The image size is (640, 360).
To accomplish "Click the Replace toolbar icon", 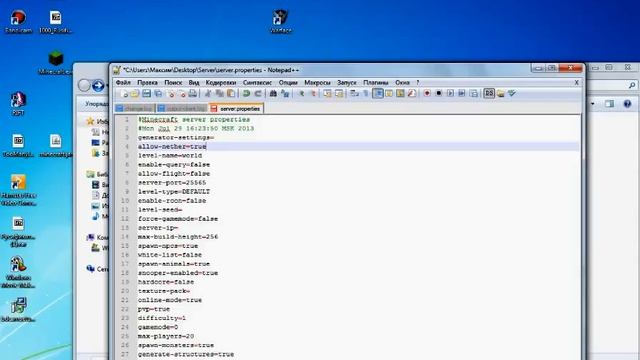I will click(x=285, y=93).
